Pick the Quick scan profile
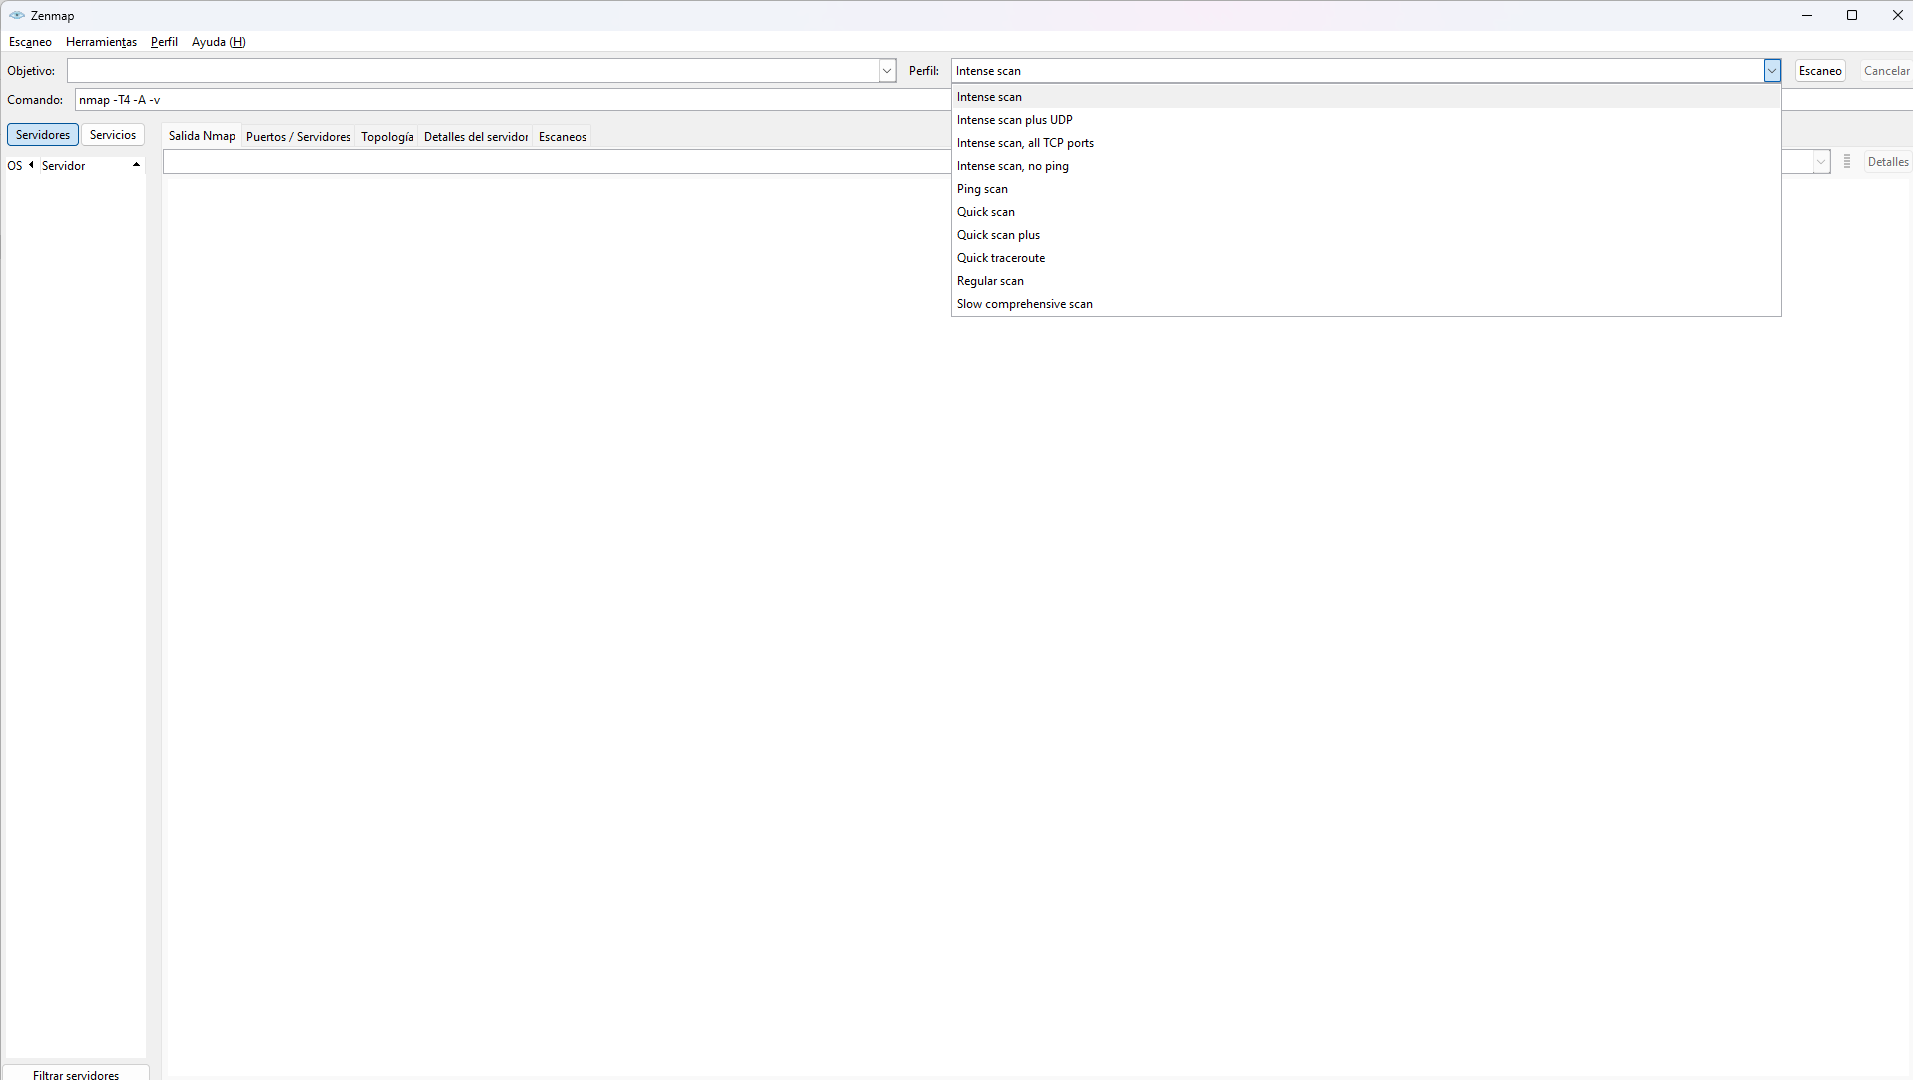The width and height of the screenshot is (1913, 1080). pyautogui.click(x=1366, y=212)
